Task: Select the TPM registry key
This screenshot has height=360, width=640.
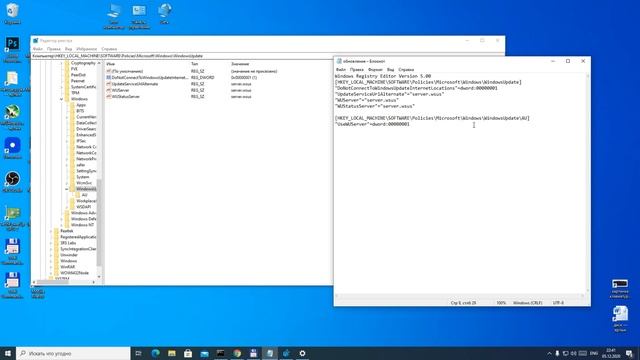Action: (75, 93)
